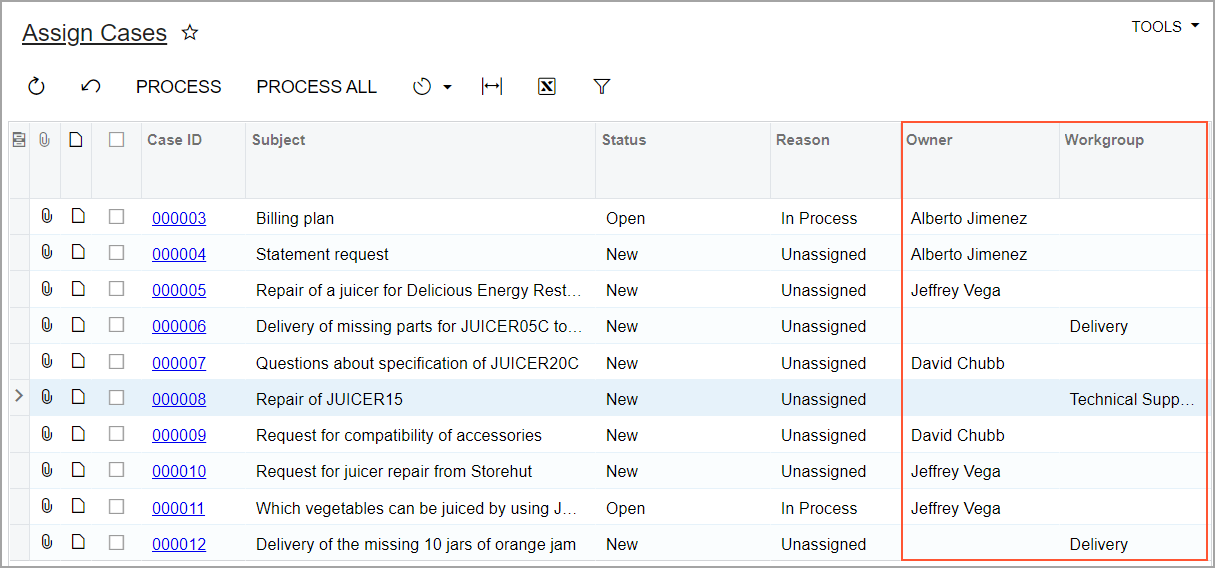Screen dimensions: 1215x568
Task: Open the TOOLS dropdown menu
Action: [x=1164, y=27]
